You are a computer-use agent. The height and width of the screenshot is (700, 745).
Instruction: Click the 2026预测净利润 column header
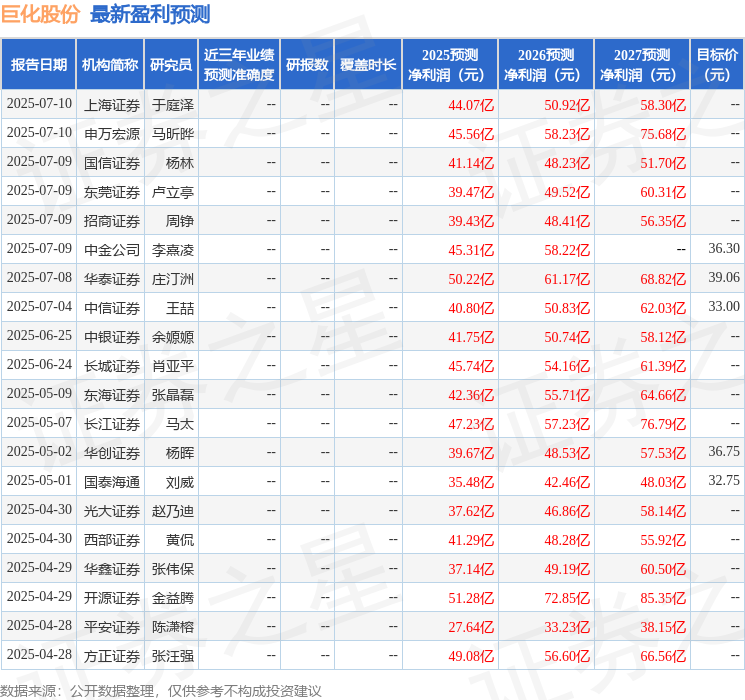point(545,65)
